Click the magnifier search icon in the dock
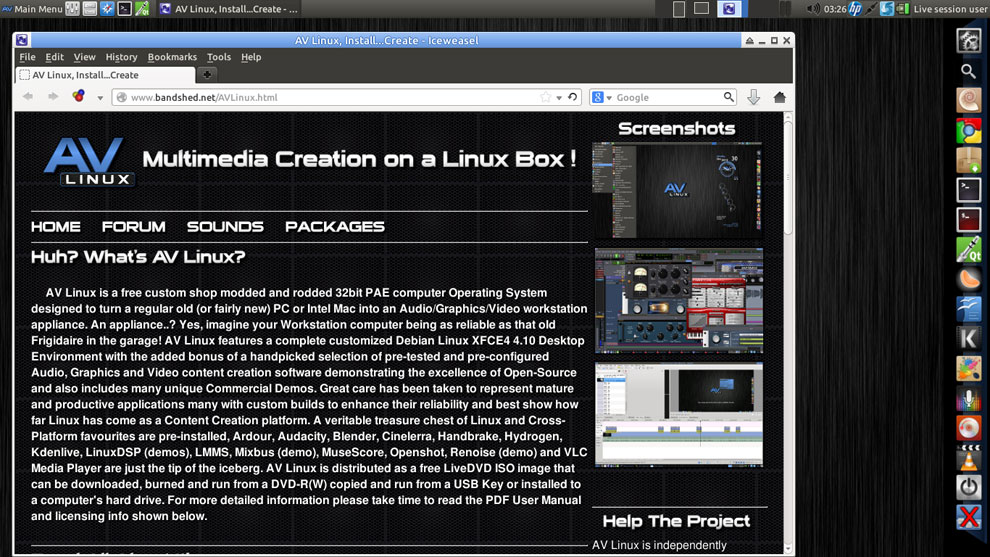The image size is (990, 557). pyautogui.click(x=969, y=71)
